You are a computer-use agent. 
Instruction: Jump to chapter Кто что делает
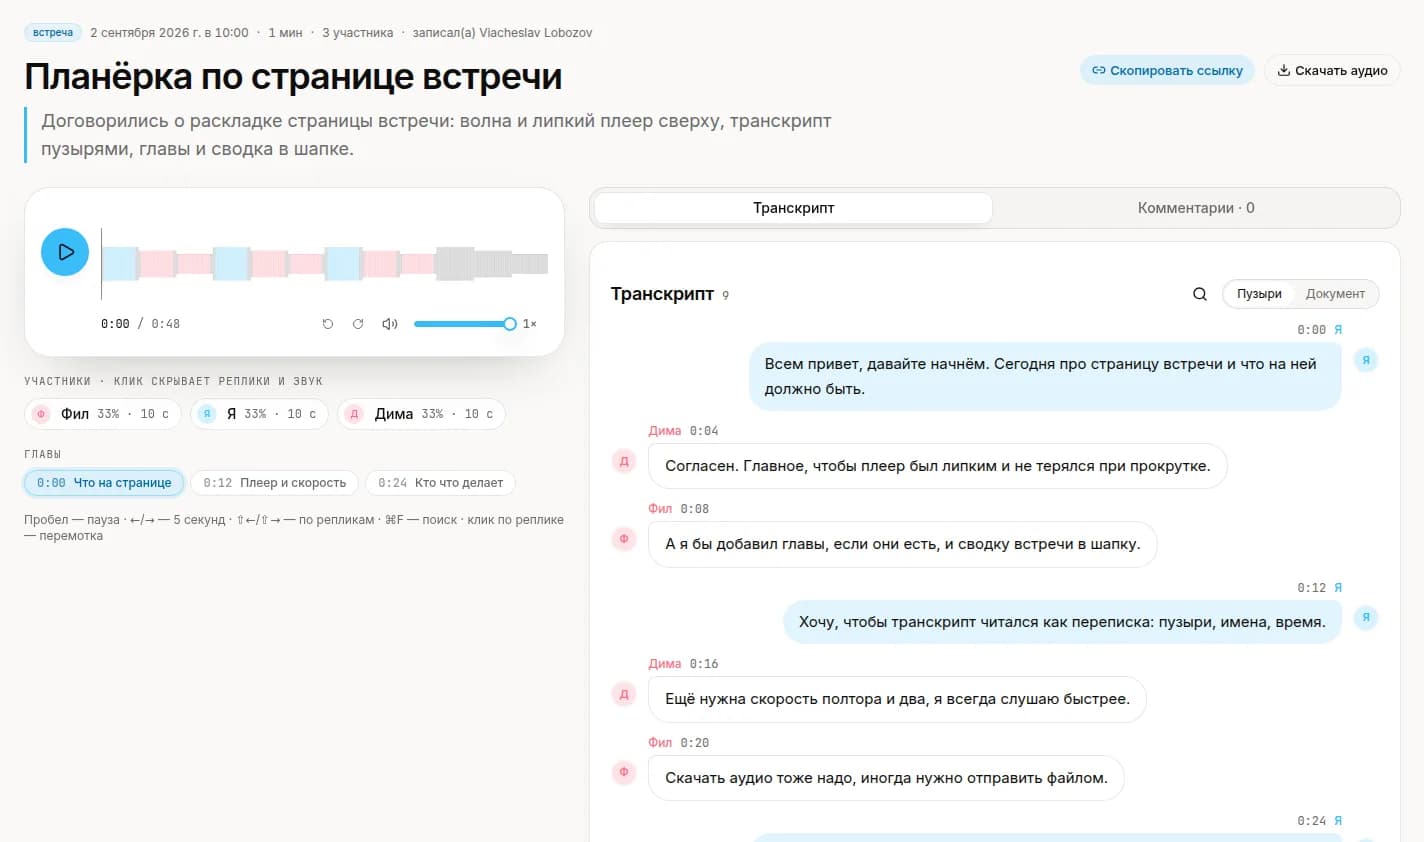441,483
